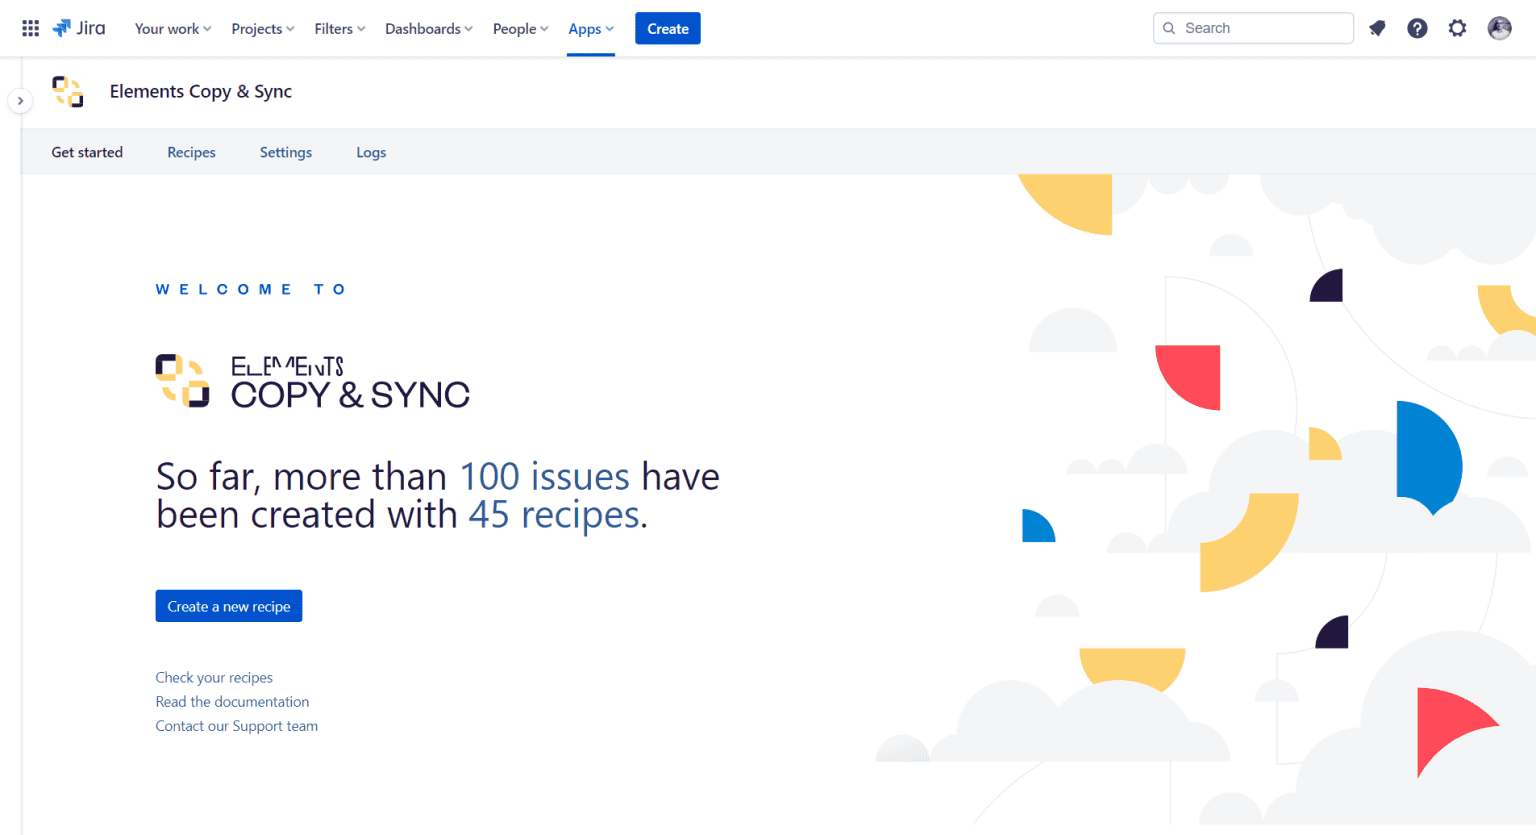Image resolution: width=1536 pixels, height=835 pixels.
Task: Open your profile avatar menu
Action: pos(1499,28)
